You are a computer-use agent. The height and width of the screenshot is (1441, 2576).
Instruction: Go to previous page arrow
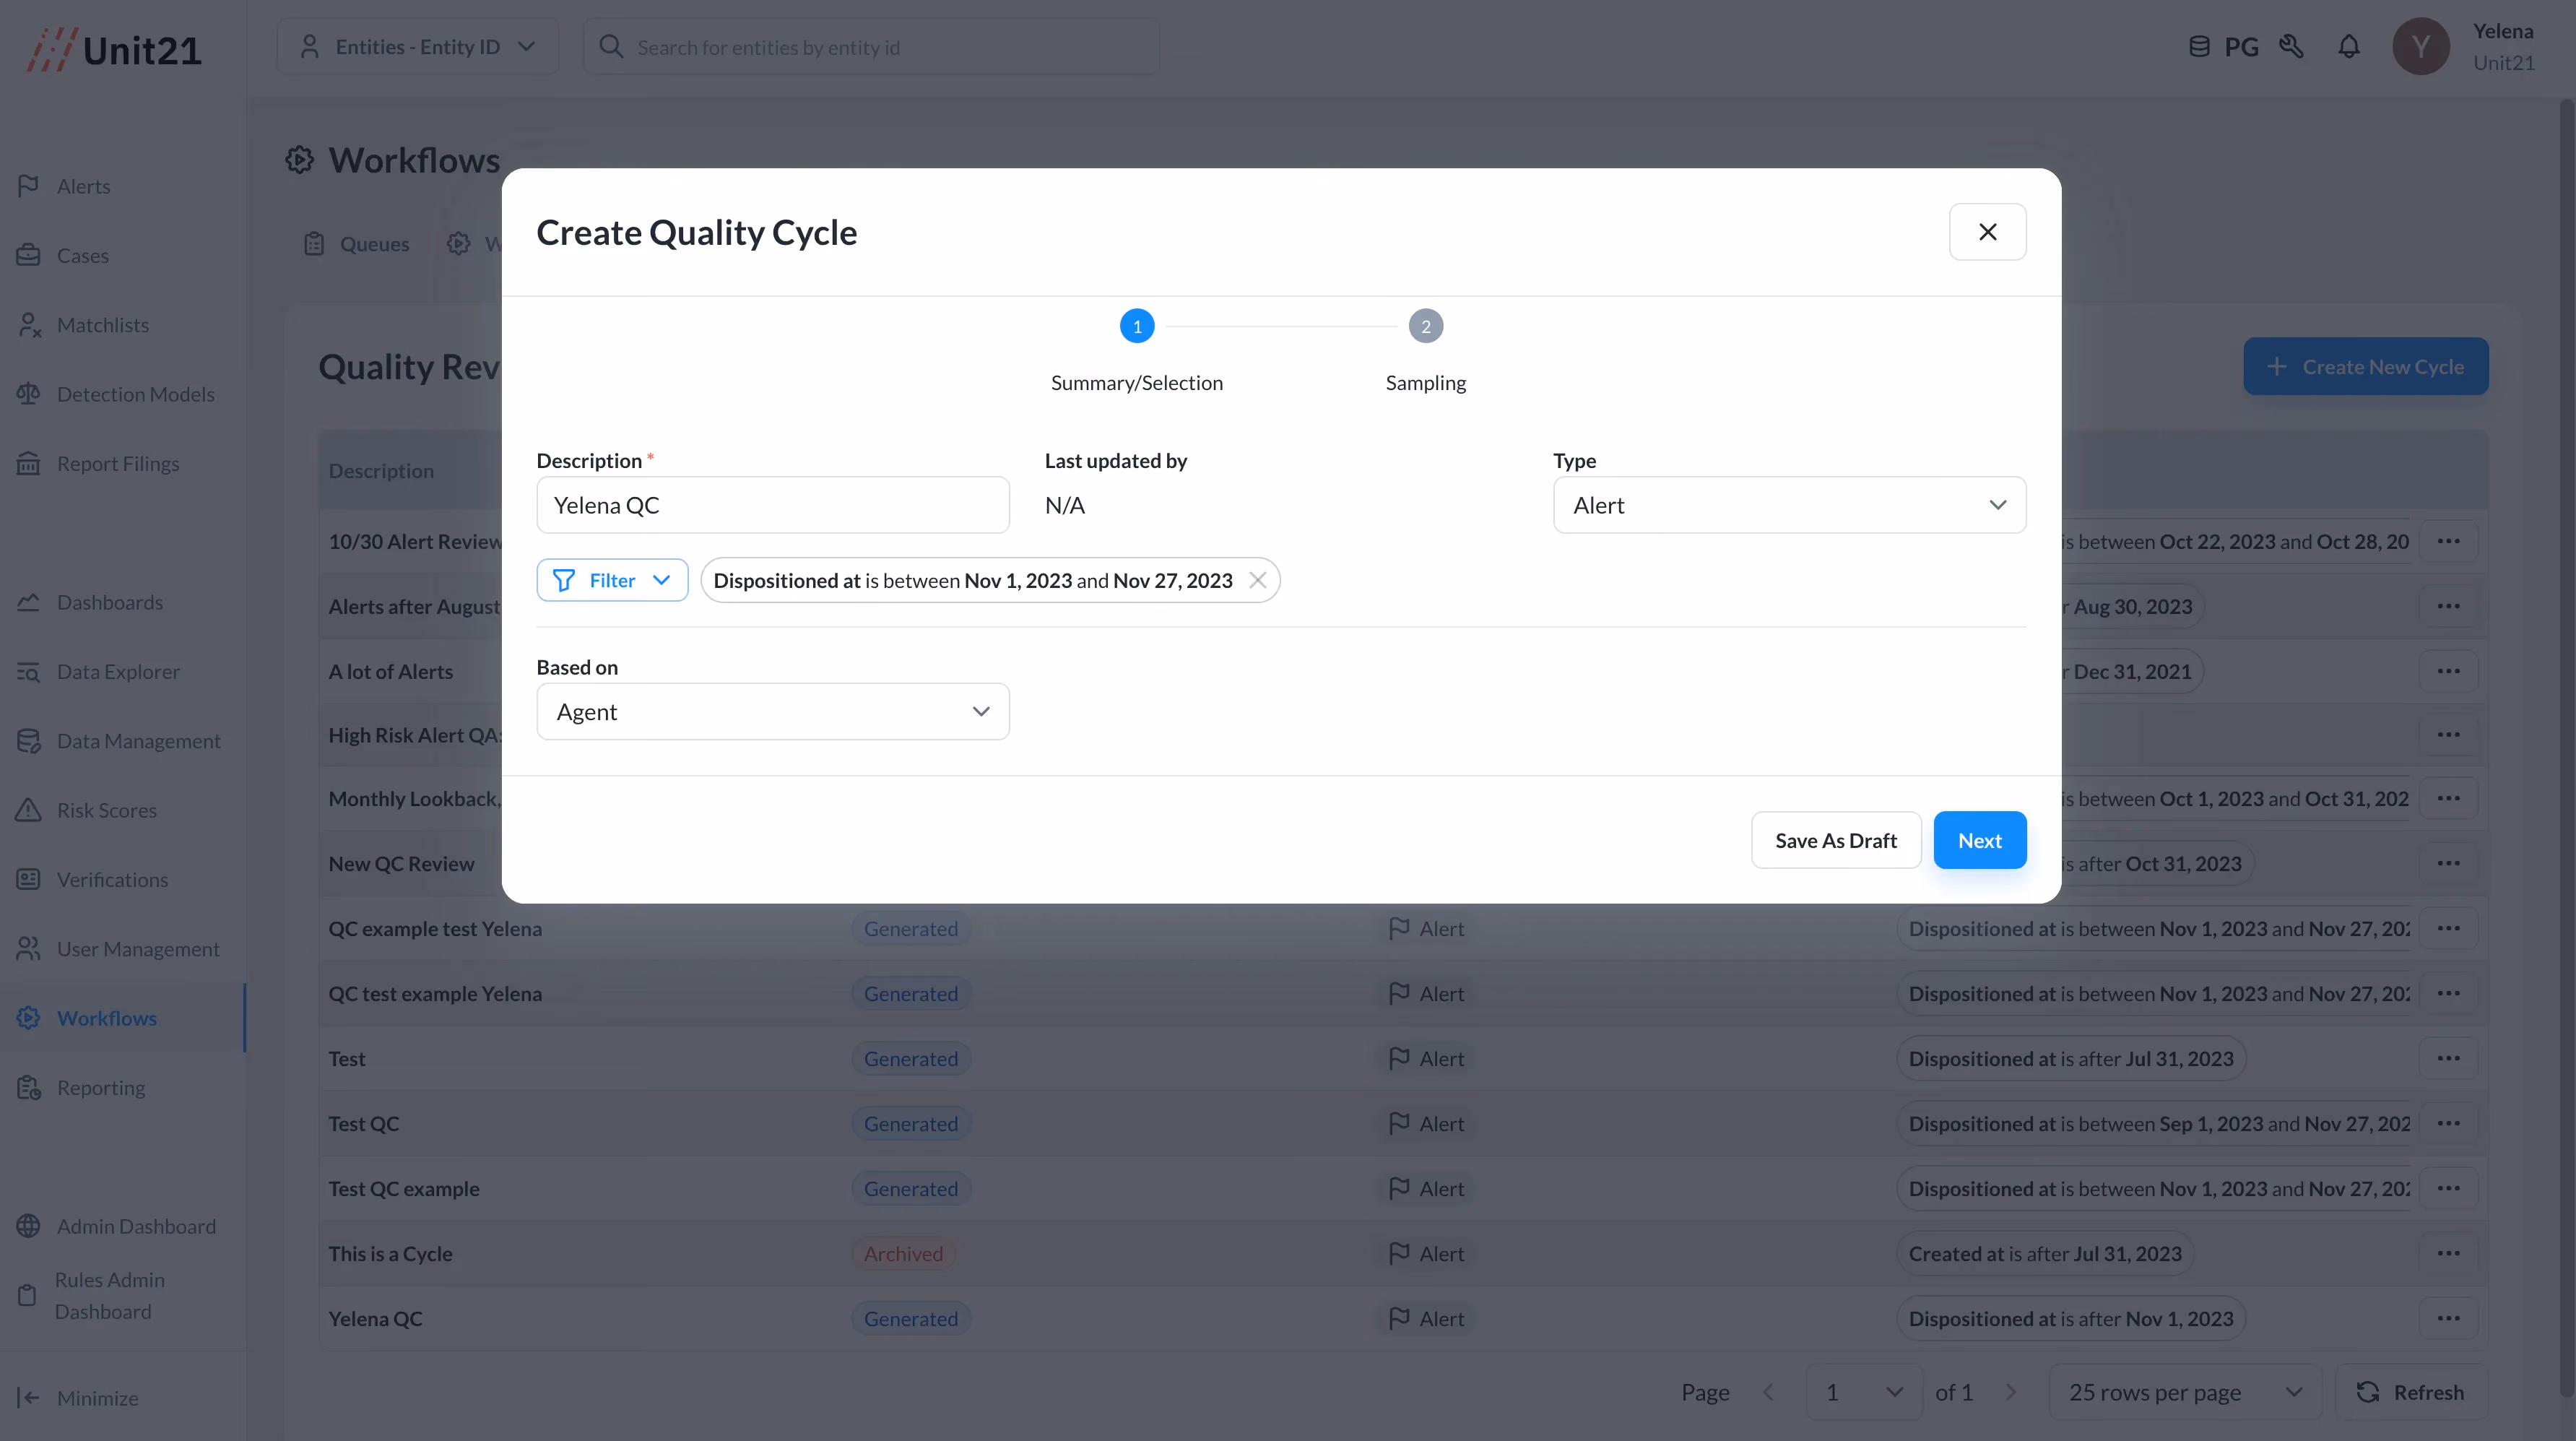[1768, 1392]
